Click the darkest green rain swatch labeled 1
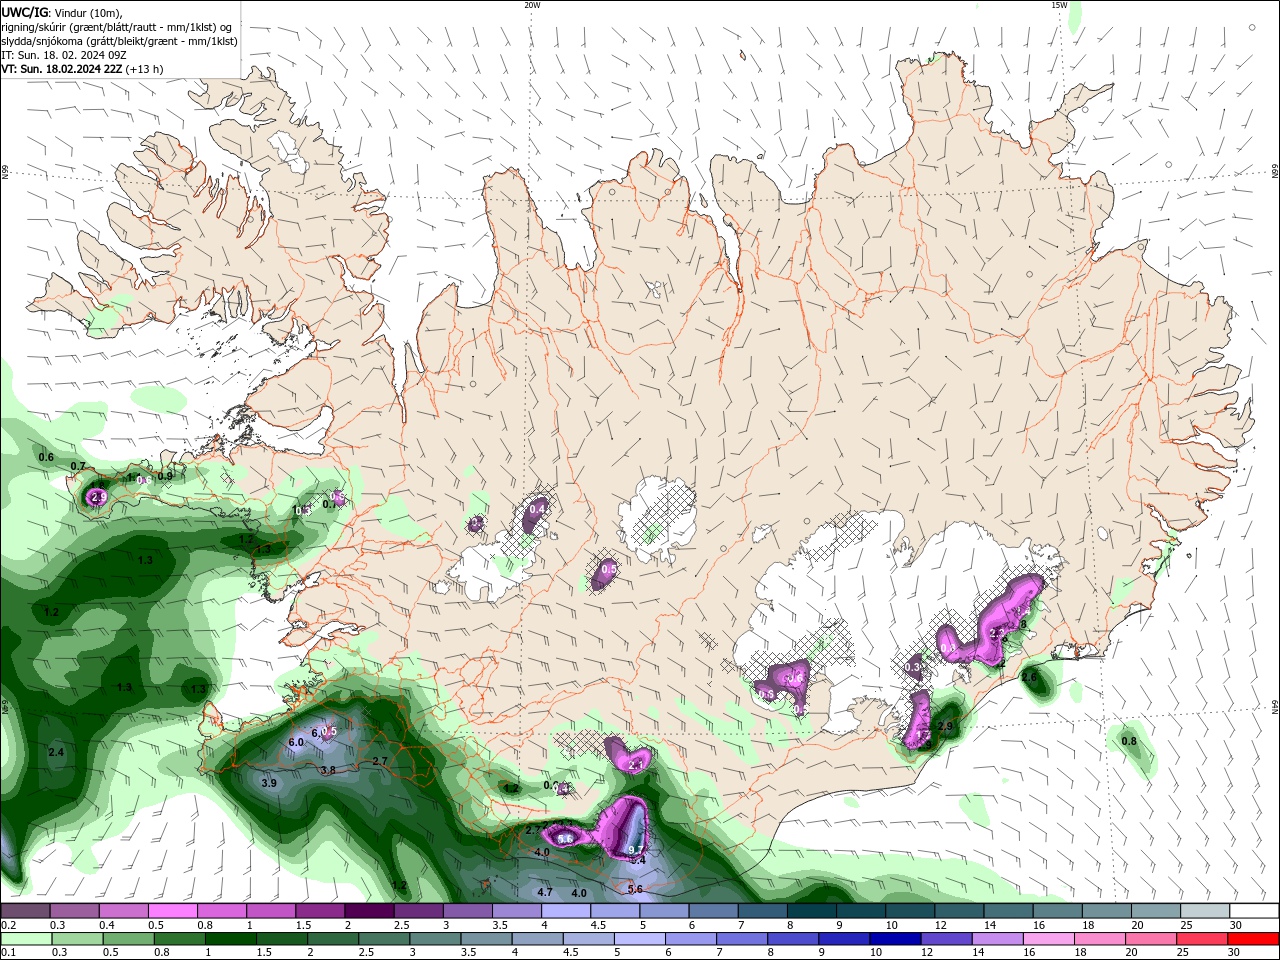 click(230, 939)
